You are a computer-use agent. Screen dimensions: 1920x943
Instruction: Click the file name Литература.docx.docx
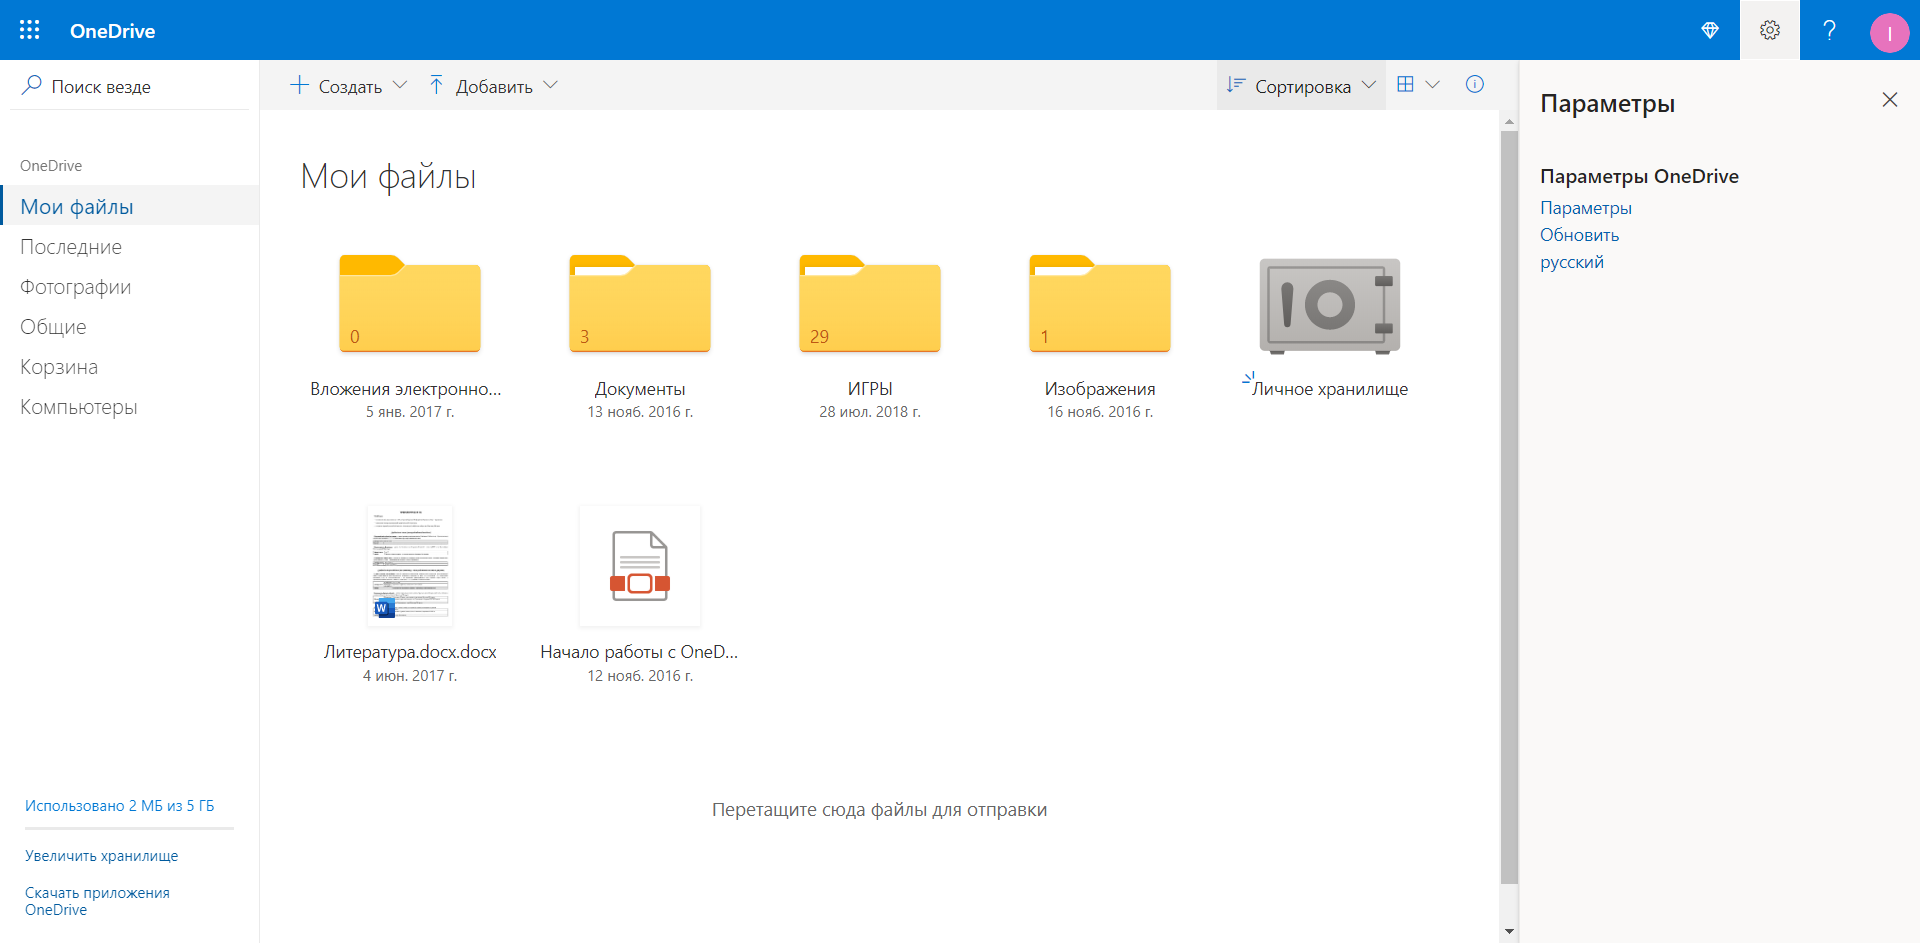(410, 652)
